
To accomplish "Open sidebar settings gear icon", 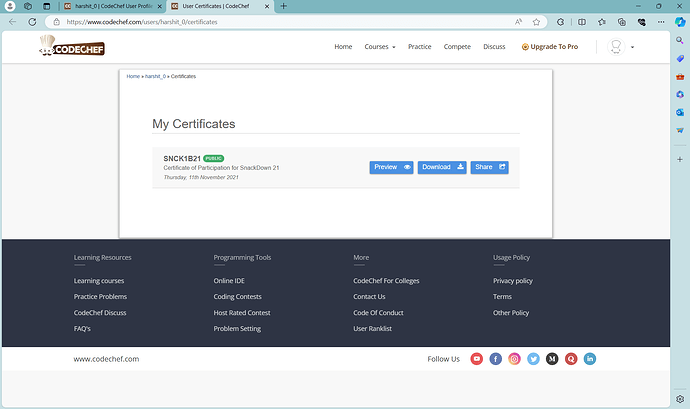I will pos(680,399).
